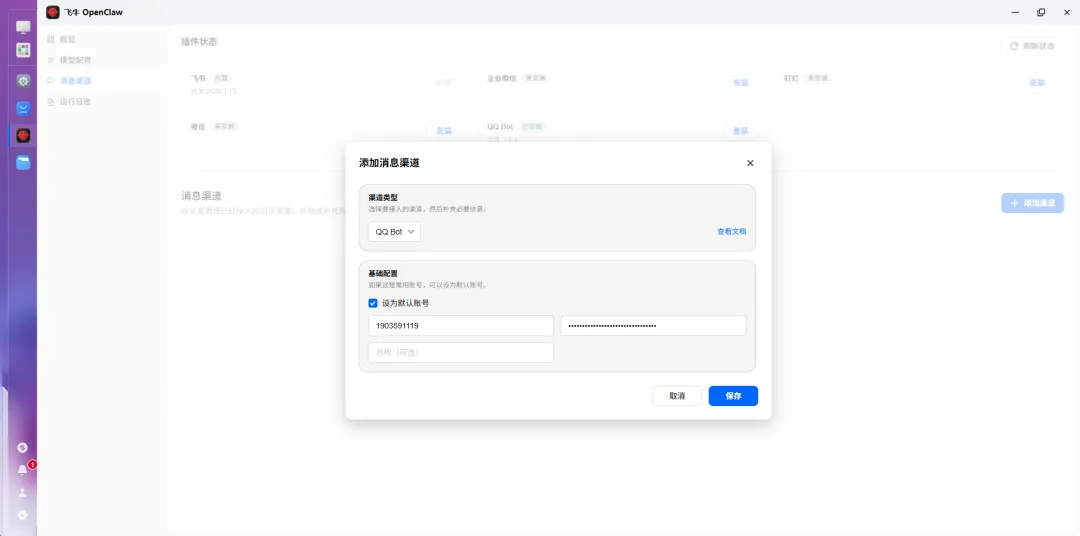
Task: Click the OpenClaw logo in the title bar
Action: (53, 12)
